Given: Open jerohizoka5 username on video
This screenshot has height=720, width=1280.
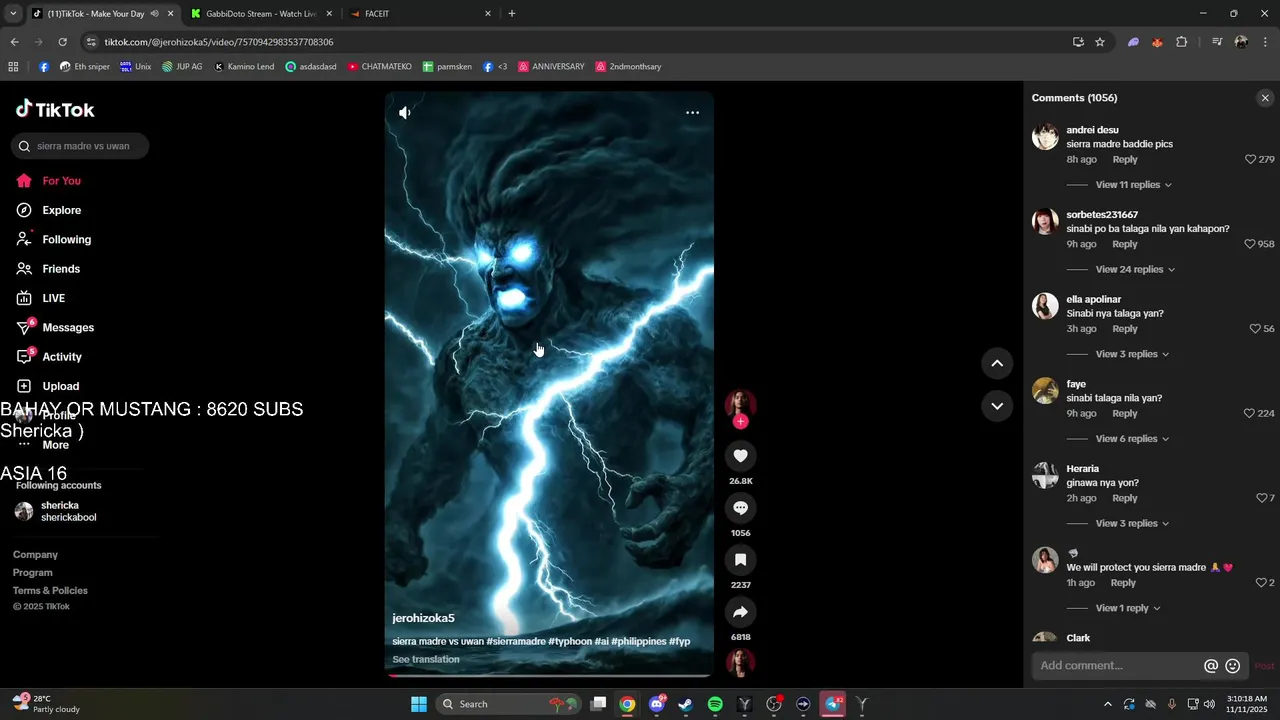Looking at the screenshot, I should click(x=423, y=619).
